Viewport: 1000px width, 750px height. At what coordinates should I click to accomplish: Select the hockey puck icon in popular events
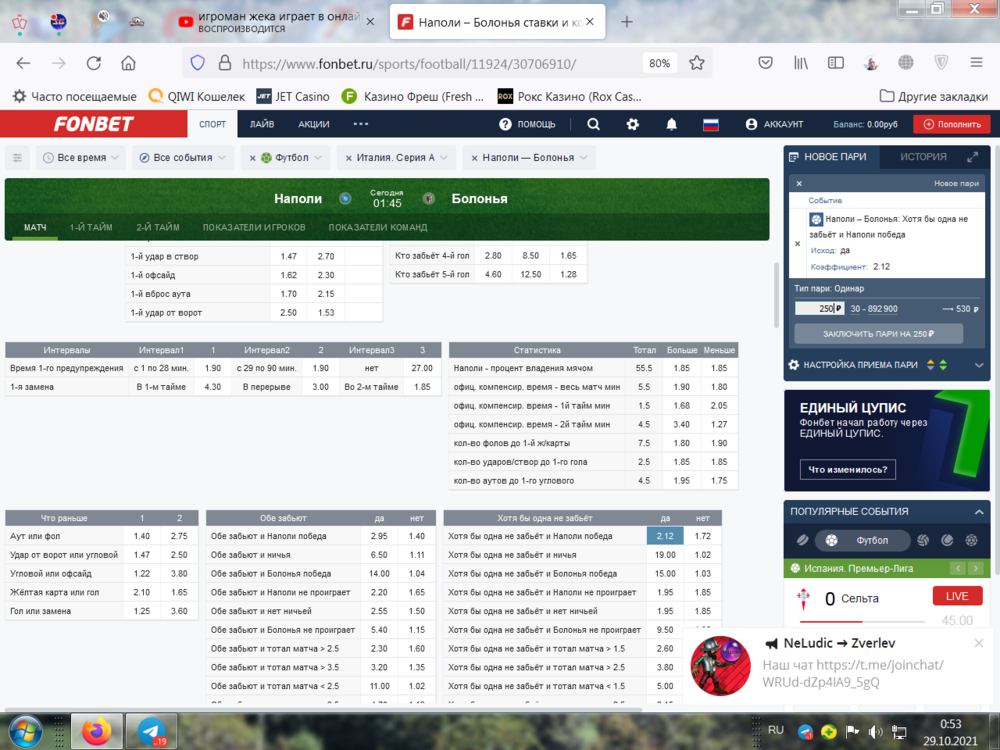click(x=802, y=540)
